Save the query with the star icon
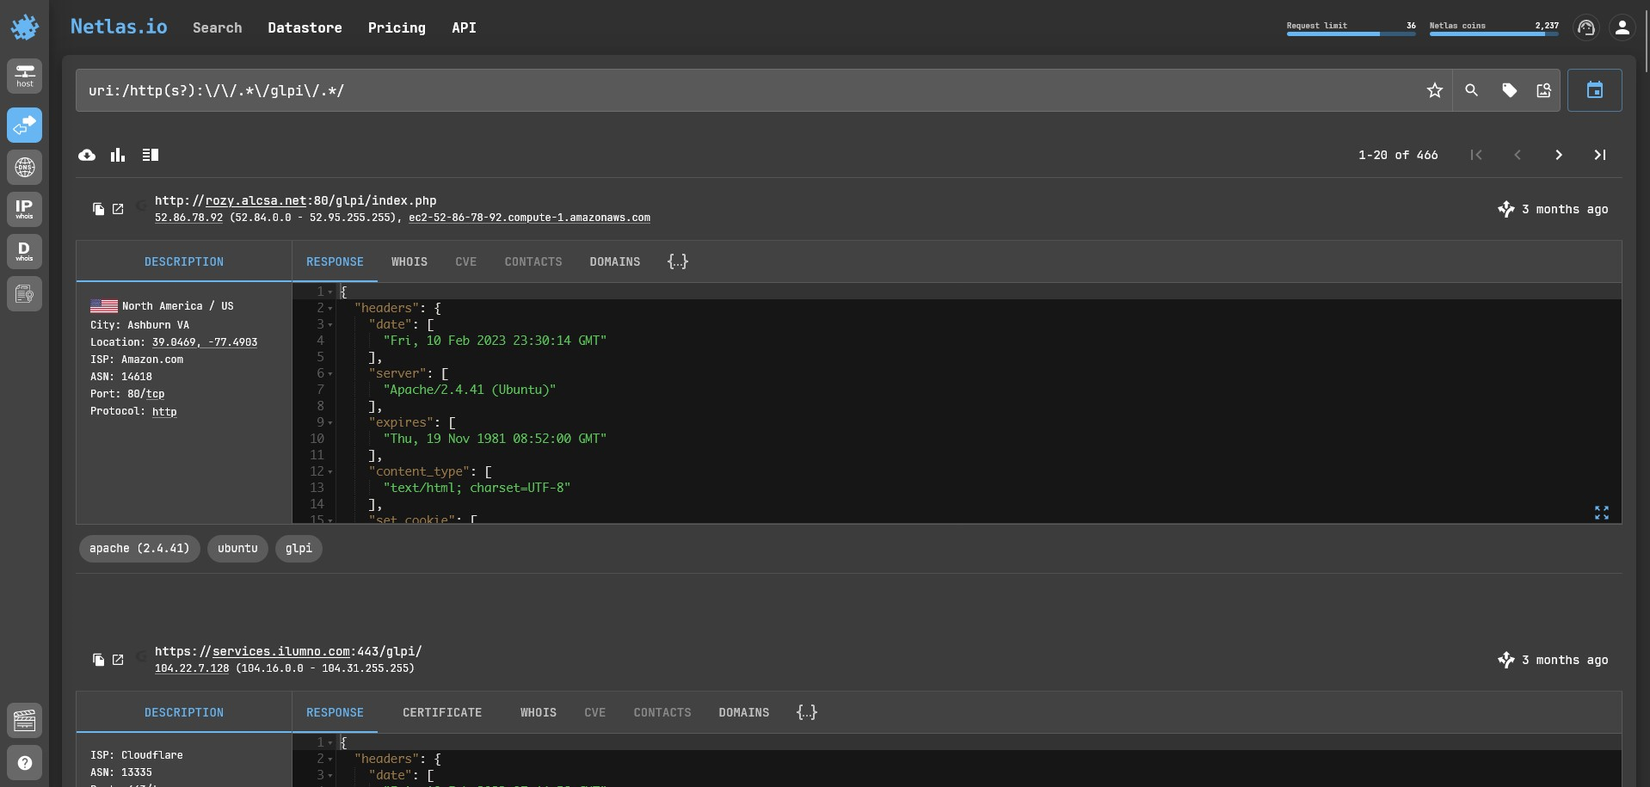The height and width of the screenshot is (787, 1650). click(x=1435, y=90)
